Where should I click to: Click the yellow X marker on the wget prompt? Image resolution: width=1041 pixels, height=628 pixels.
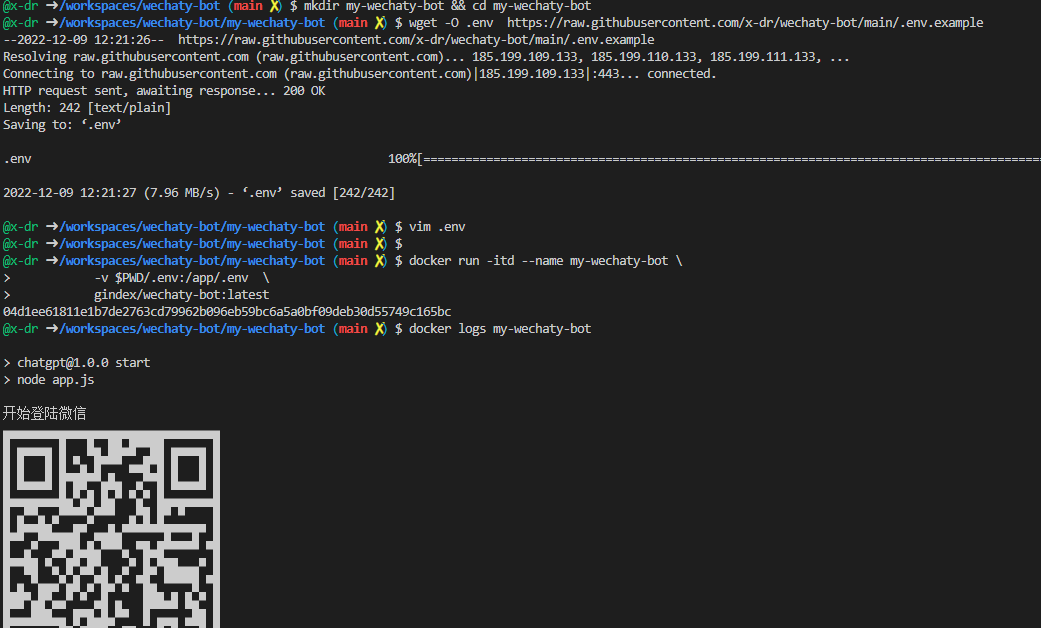tap(380, 23)
